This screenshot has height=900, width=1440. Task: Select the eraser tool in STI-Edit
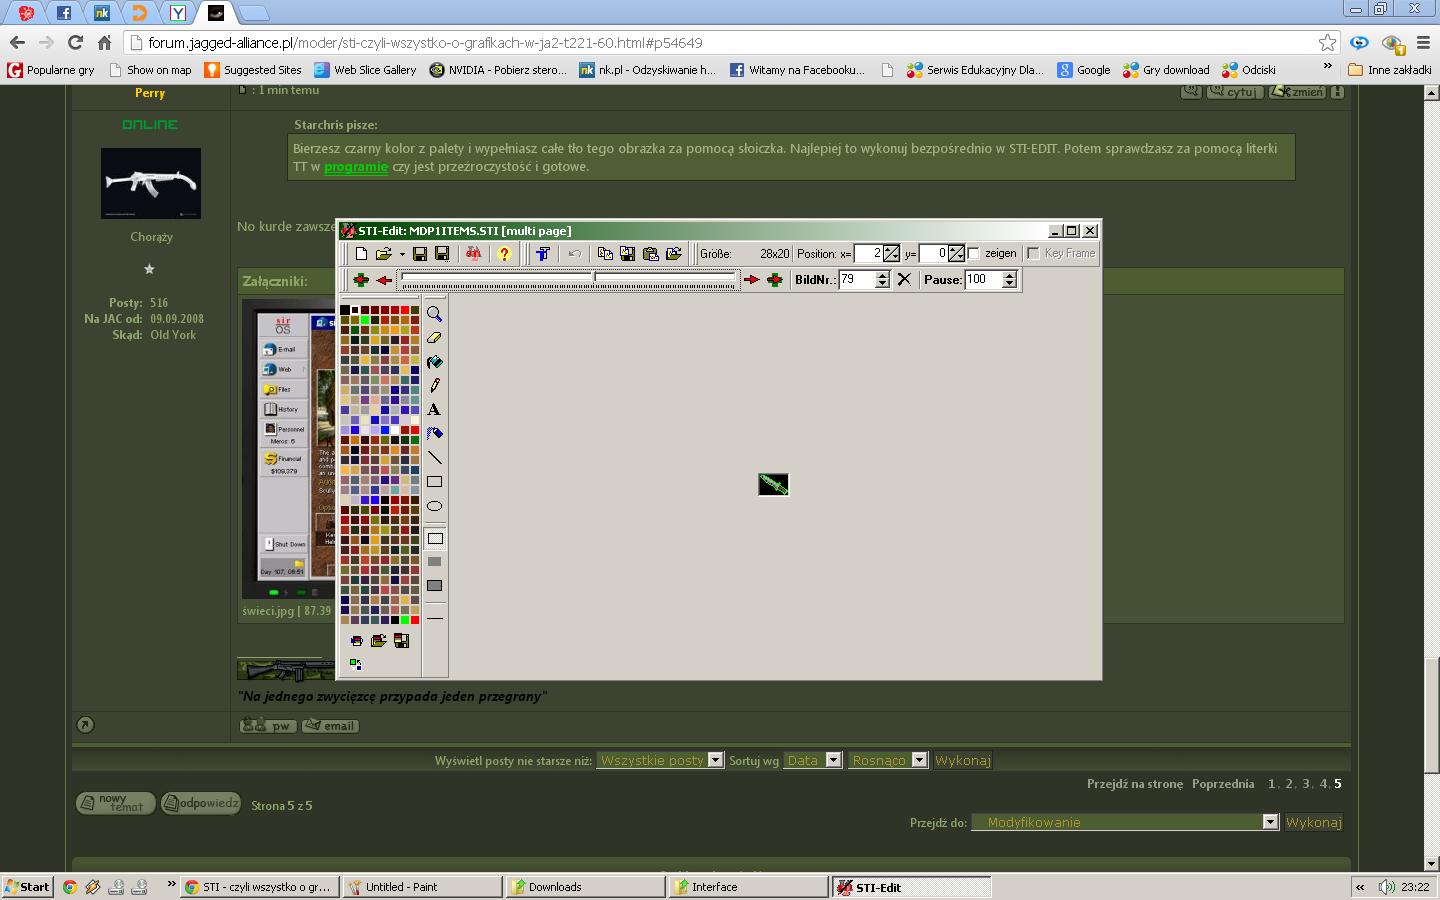(x=434, y=338)
